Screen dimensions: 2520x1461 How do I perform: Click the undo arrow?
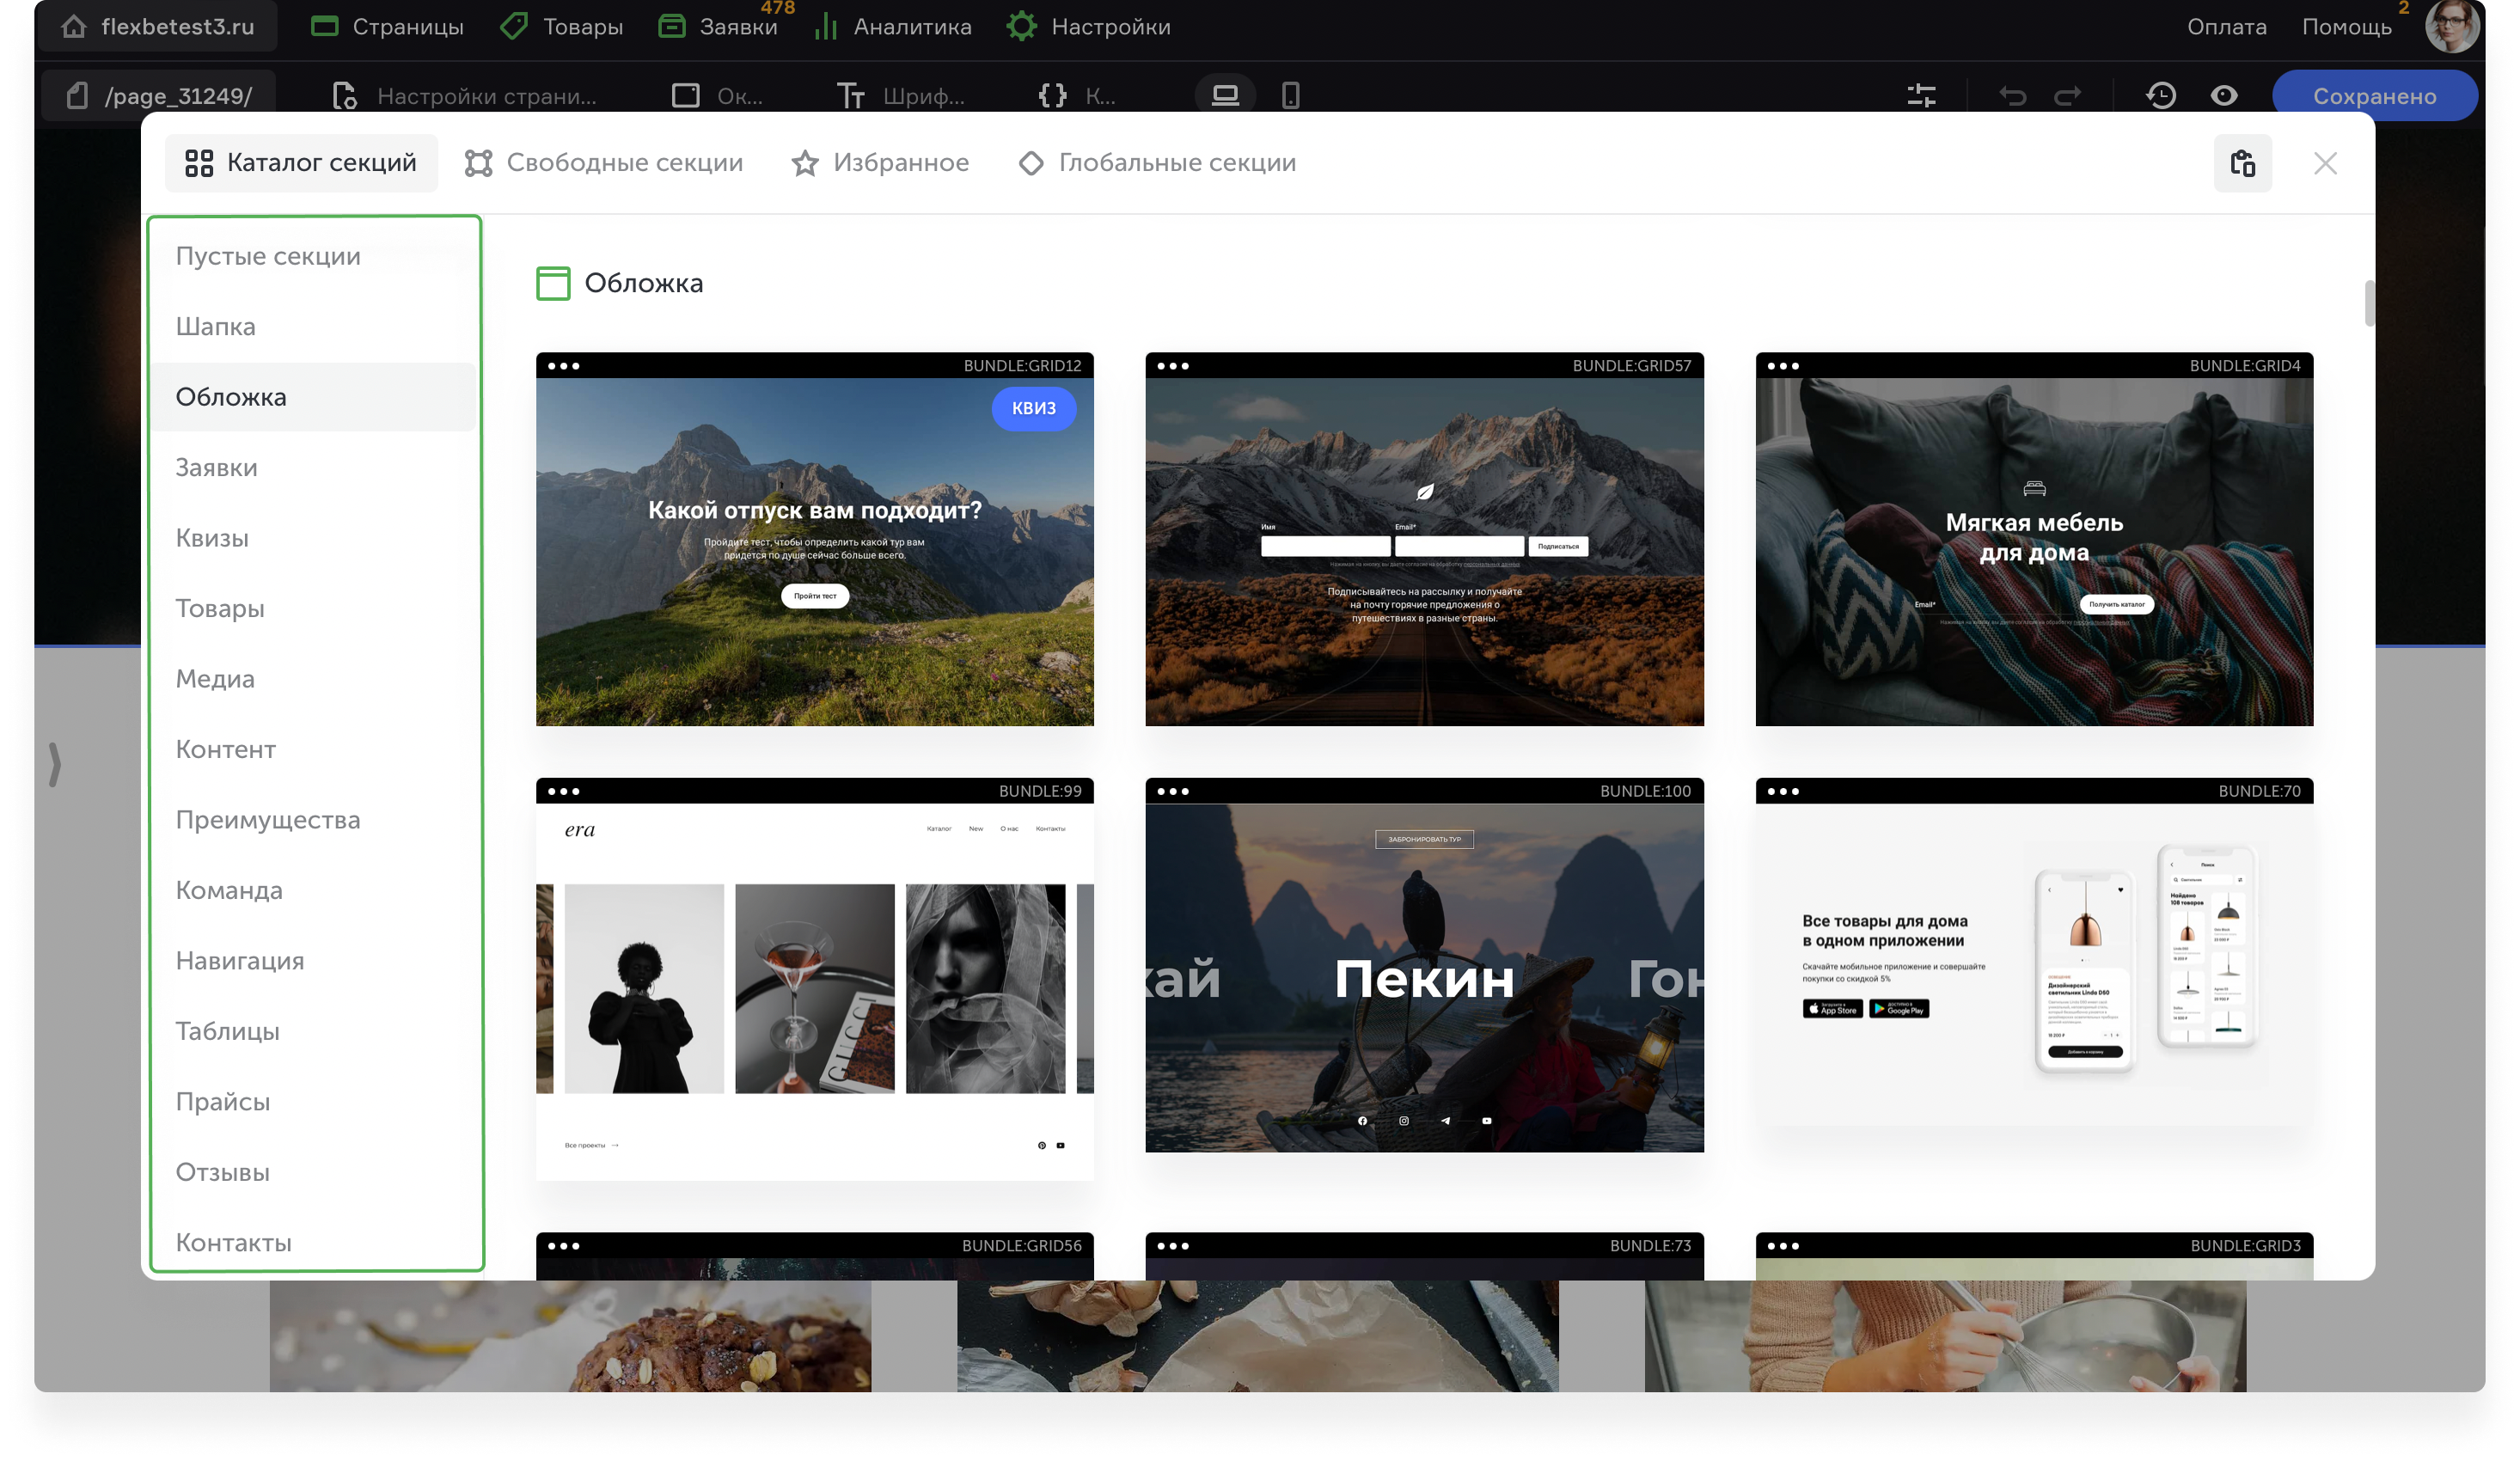click(2013, 96)
